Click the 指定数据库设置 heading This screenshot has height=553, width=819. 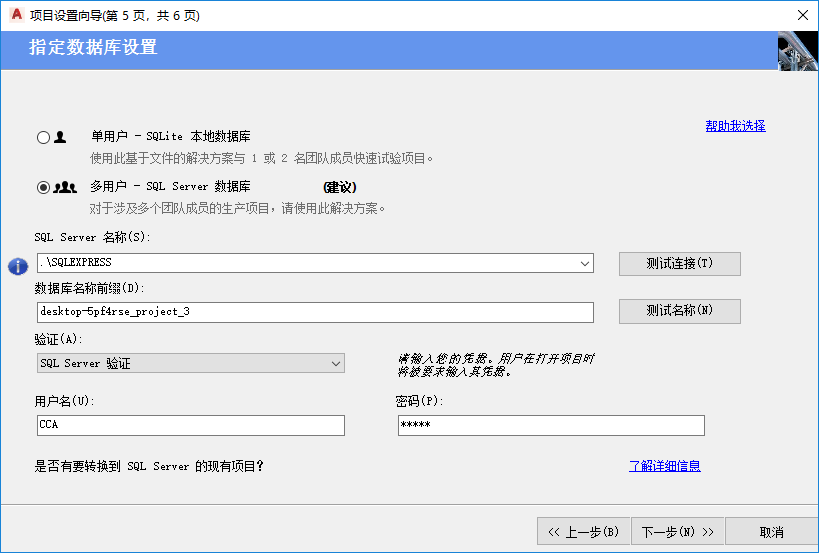[x=93, y=47]
